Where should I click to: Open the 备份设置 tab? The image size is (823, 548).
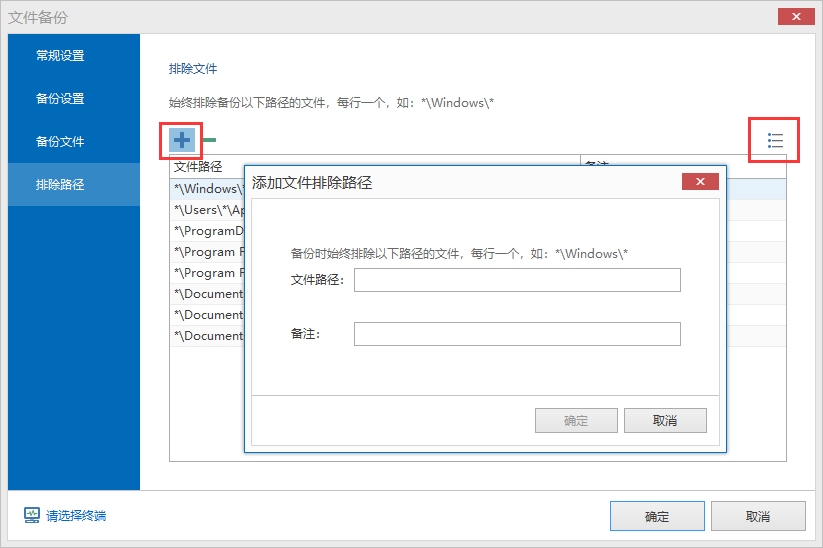pyautogui.click(x=60, y=99)
